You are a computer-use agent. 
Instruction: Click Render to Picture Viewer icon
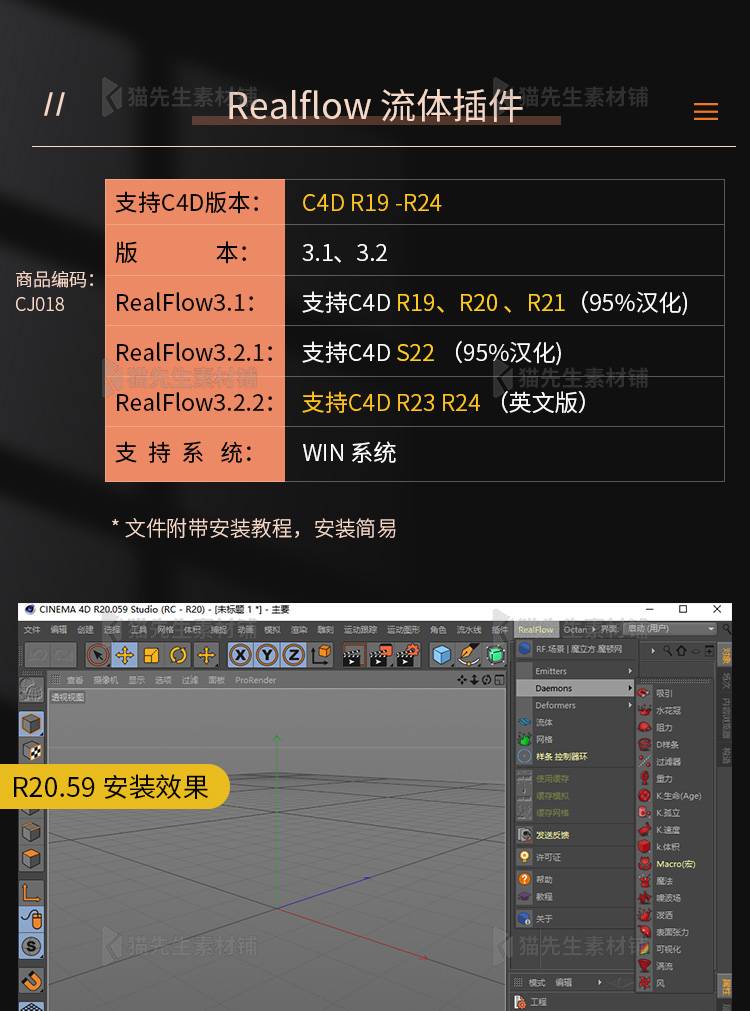click(380, 655)
